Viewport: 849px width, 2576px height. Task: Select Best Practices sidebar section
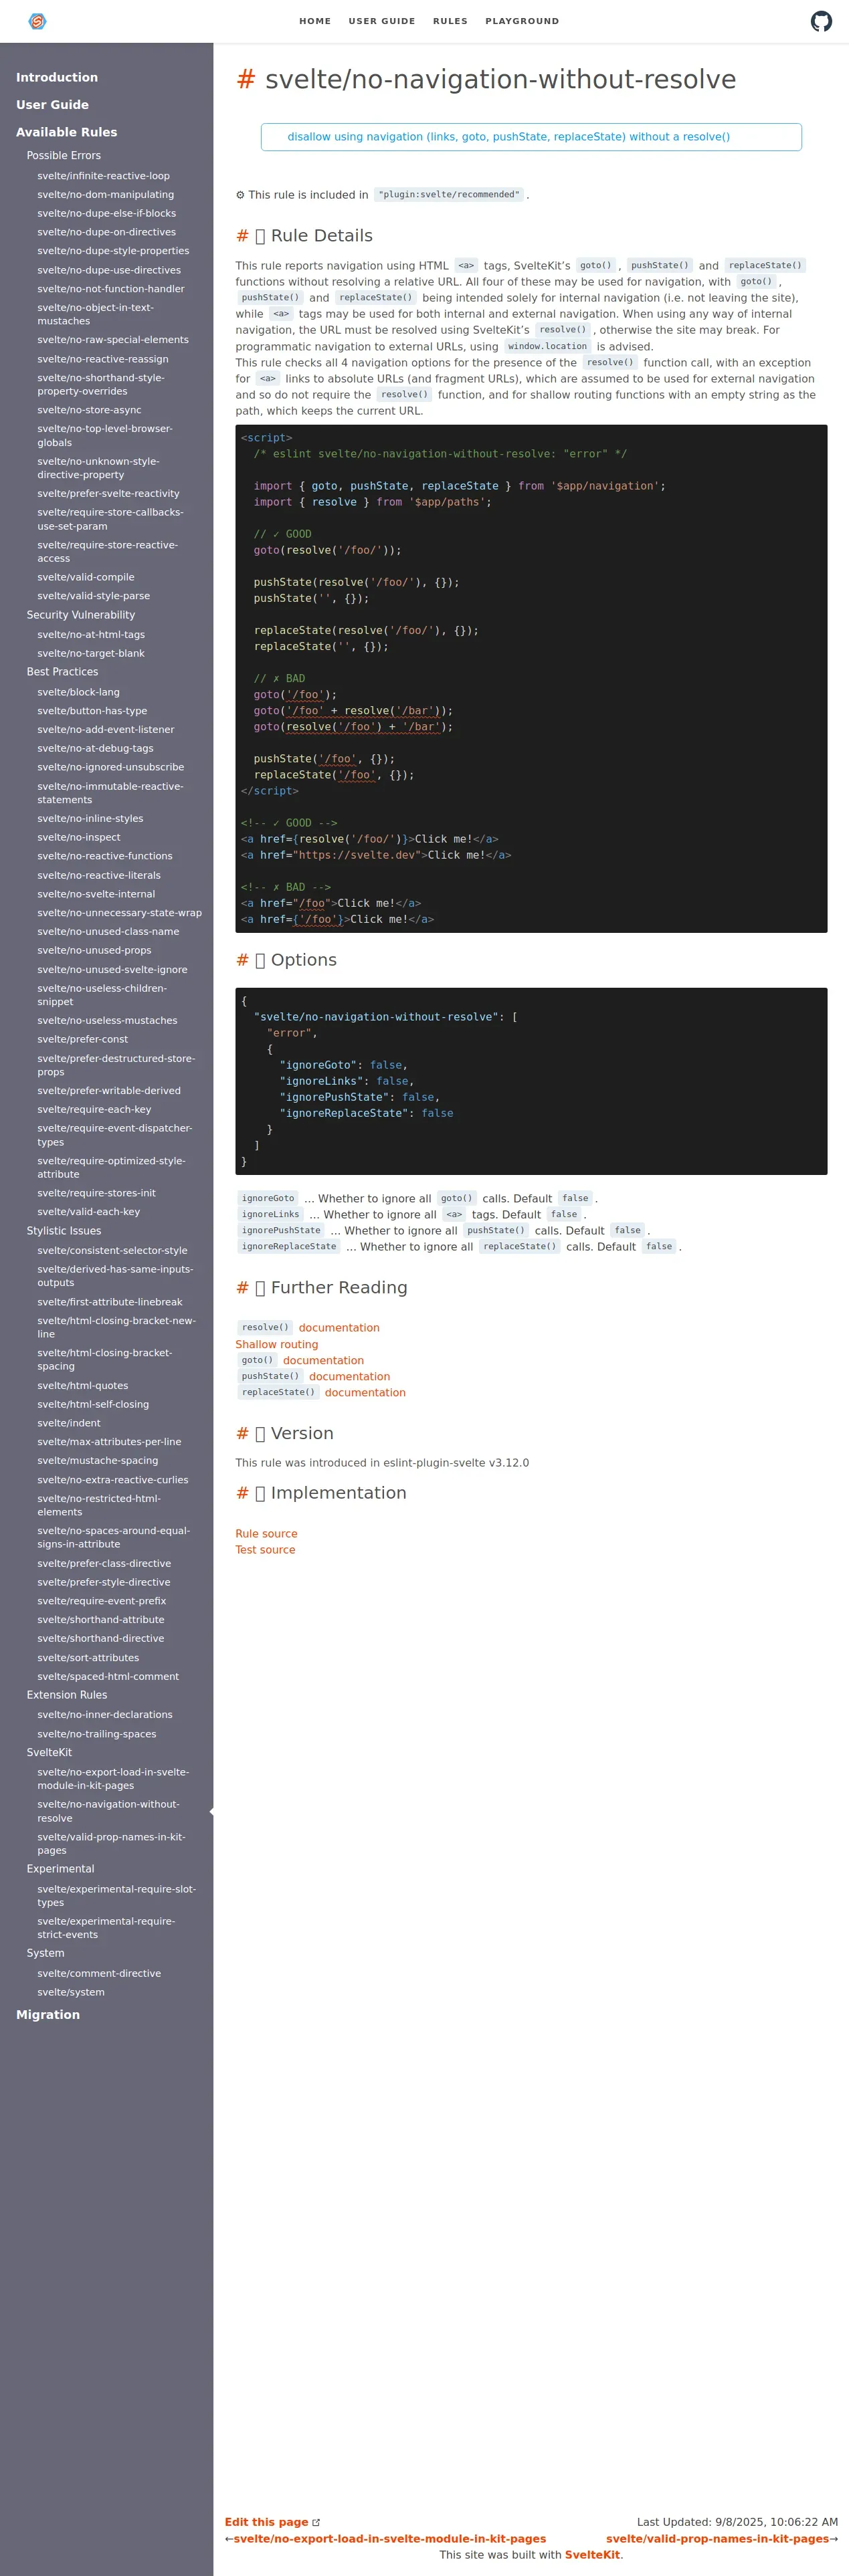[x=62, y=672]
